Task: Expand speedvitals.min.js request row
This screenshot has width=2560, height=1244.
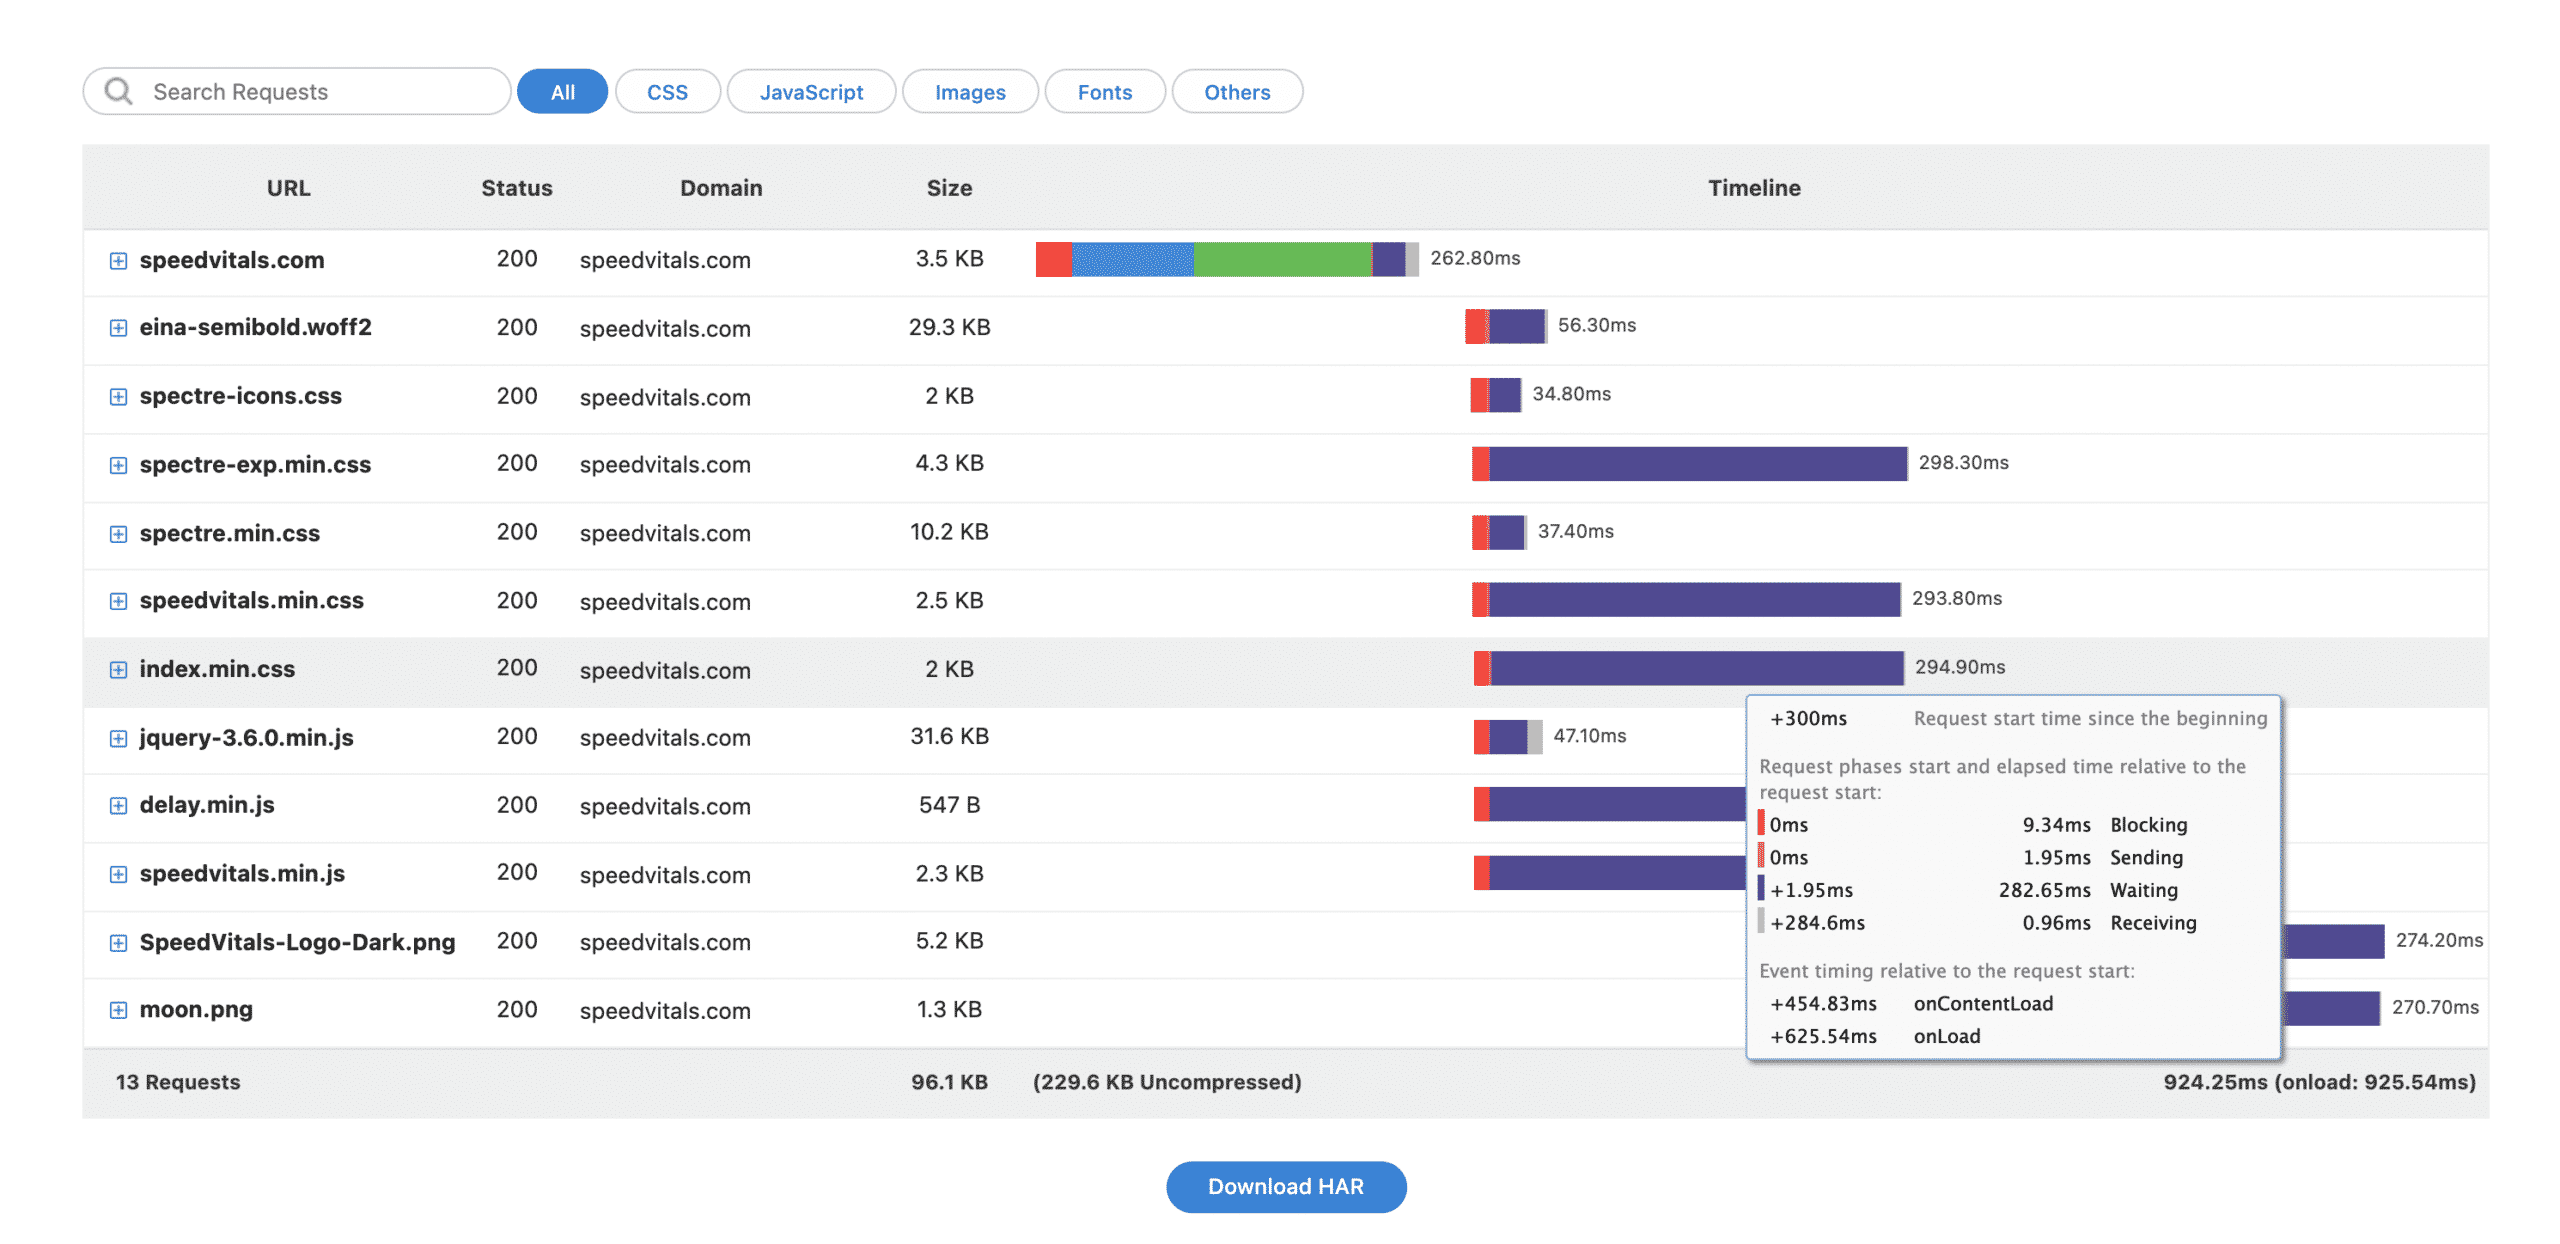Action: tap(118, 875)
